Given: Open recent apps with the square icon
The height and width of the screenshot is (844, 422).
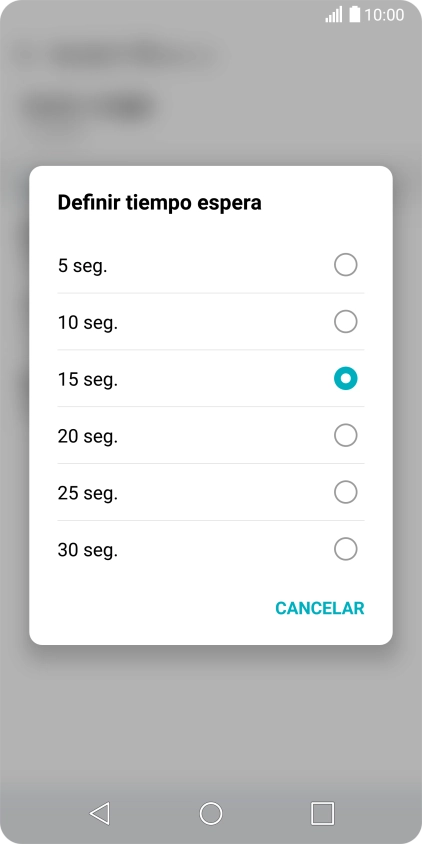Looking at the screenshot, I should click(x=322, y=813).
